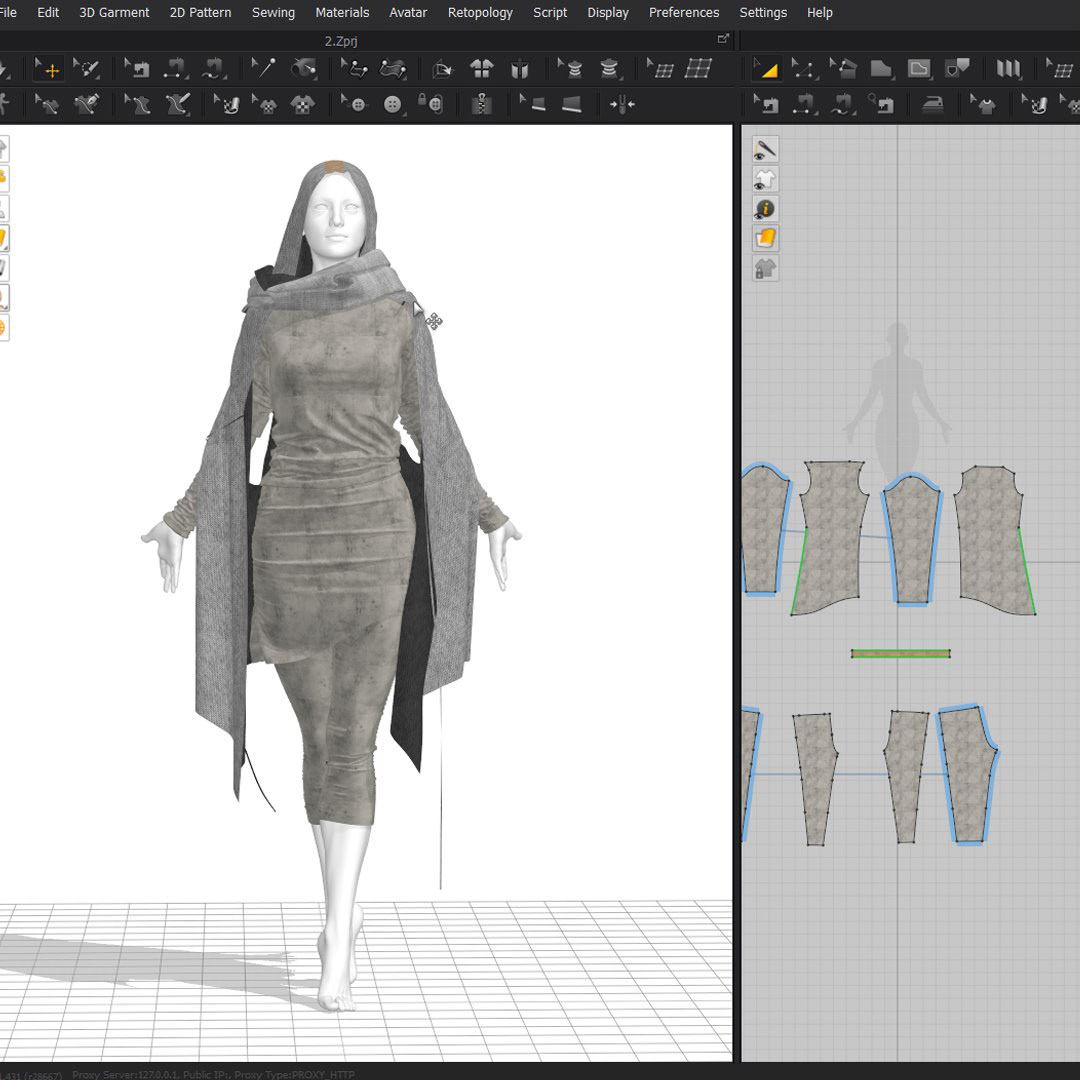Viewport: 1080px width, 1080px height.
Task: Select the Button tool icon
Action: point(393,104)
